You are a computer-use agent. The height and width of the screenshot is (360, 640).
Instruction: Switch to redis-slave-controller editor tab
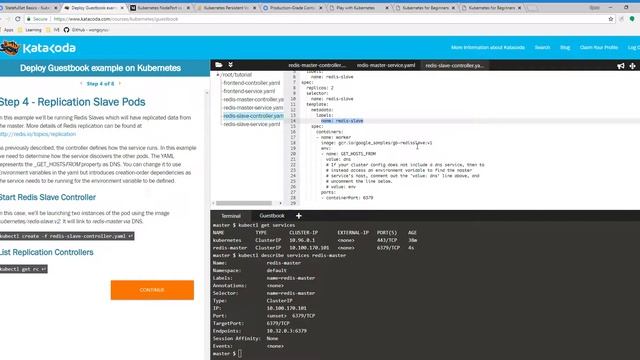click(454, 65)
